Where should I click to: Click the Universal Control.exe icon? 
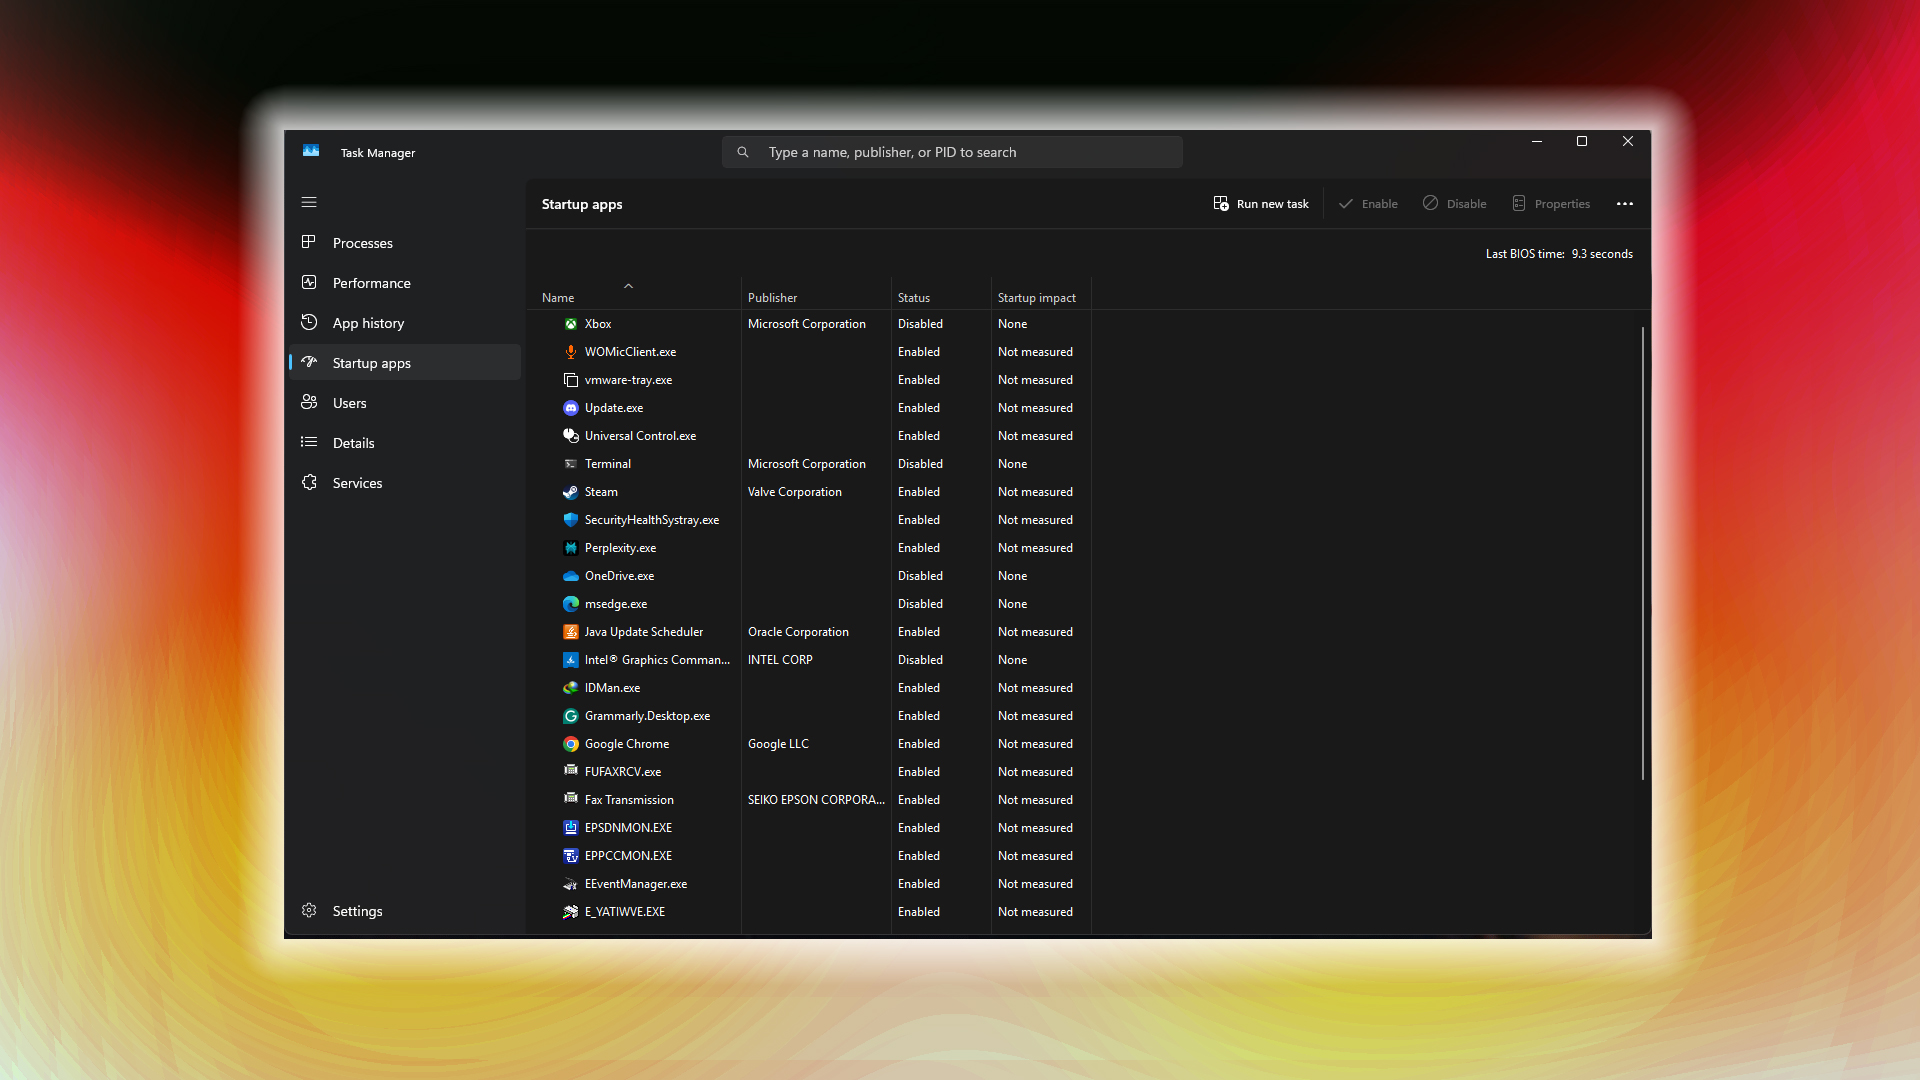pyautogui.click(x=570, y=436)
